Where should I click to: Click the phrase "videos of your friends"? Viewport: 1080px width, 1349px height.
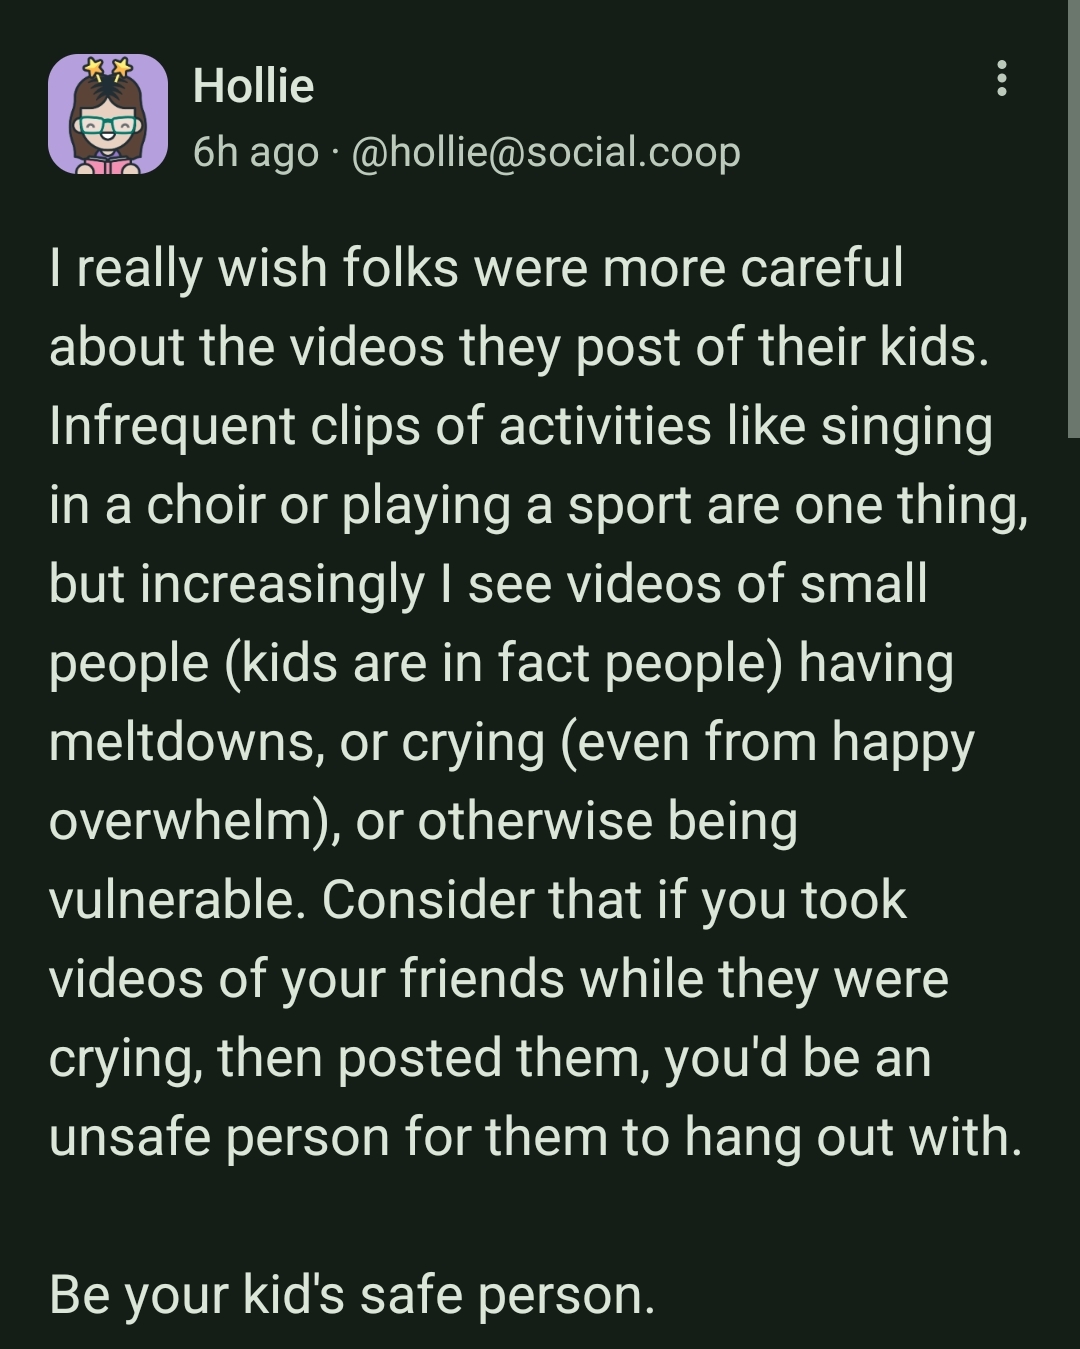[x=307, y=978]
